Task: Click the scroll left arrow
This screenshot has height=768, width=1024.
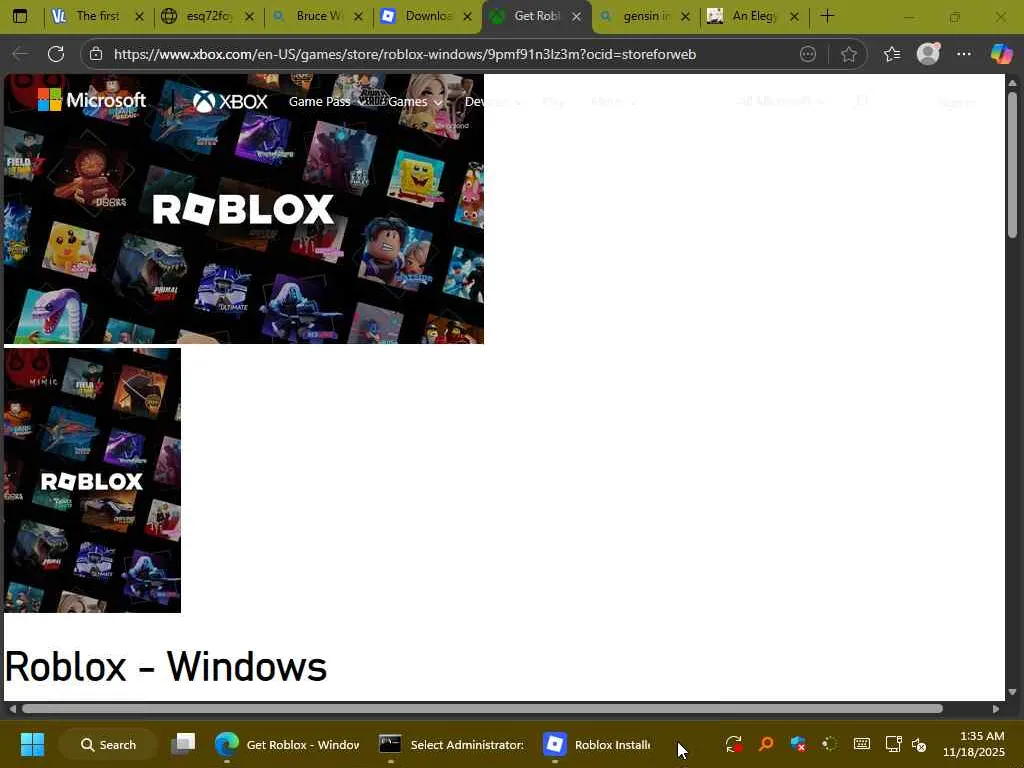Action: click(x=12, y=709)
